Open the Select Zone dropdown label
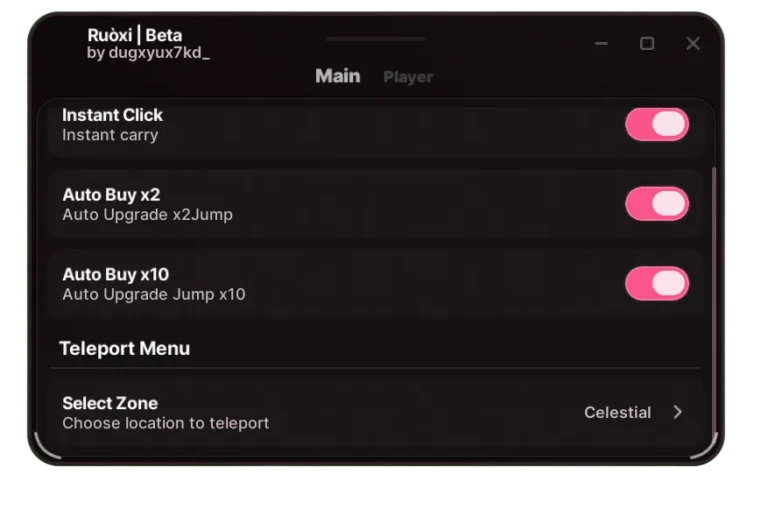This screenshot has height=531, width=768. pyautogui.click(x=110, y=403)
